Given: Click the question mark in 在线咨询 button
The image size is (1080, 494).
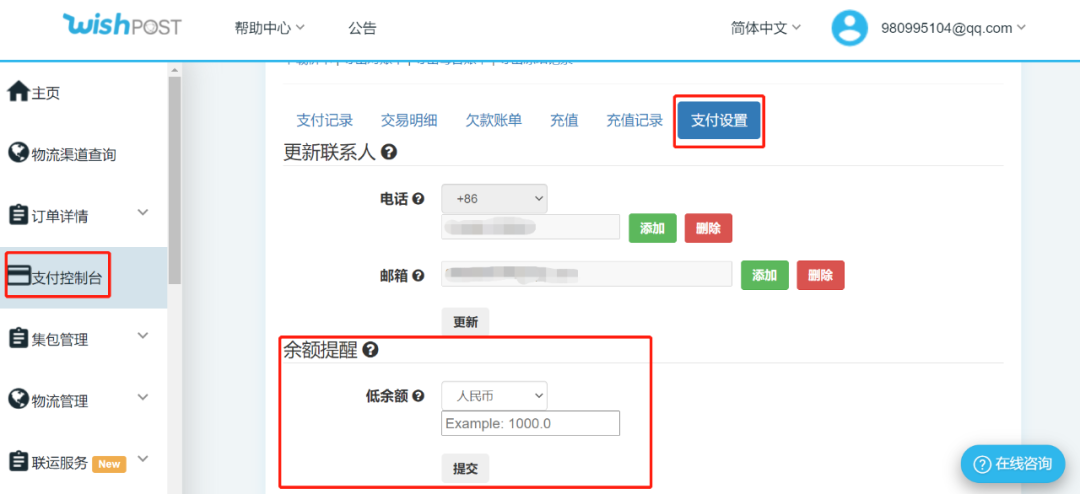Looking at the screenshot, I should click(982, 464).
